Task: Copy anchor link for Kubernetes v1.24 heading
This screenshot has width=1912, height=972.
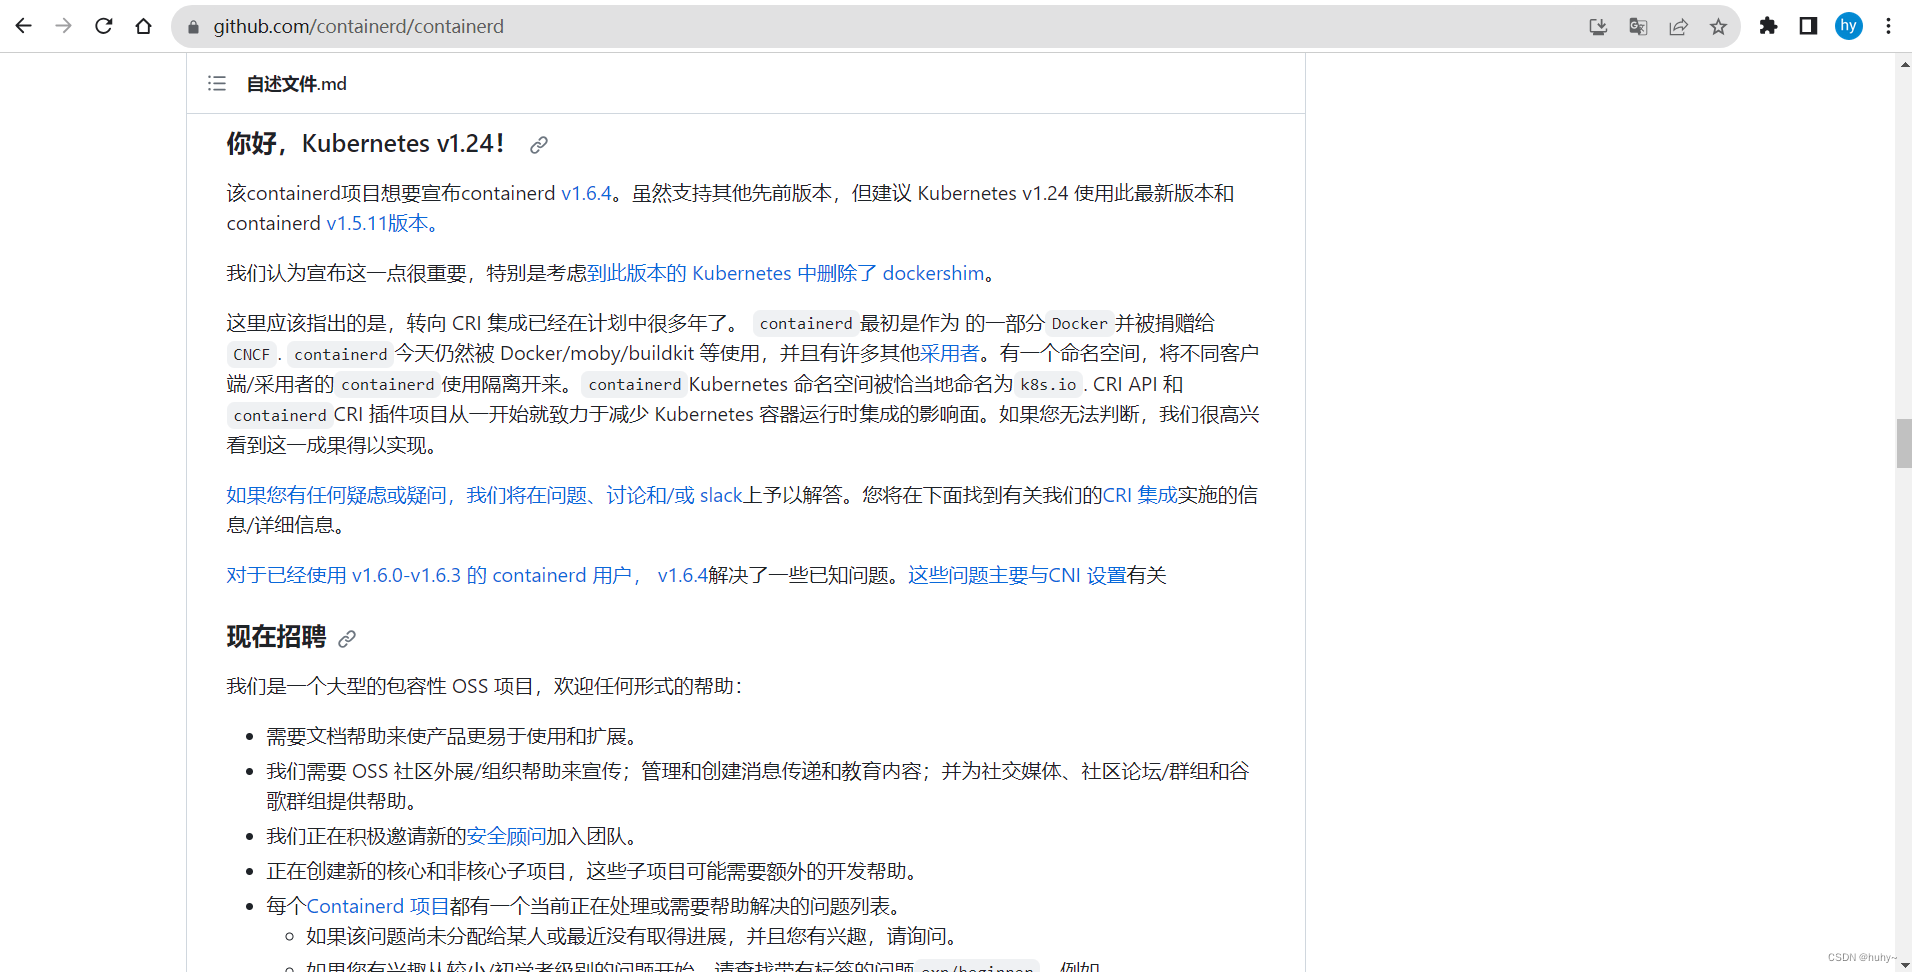Action: (539, 145)
